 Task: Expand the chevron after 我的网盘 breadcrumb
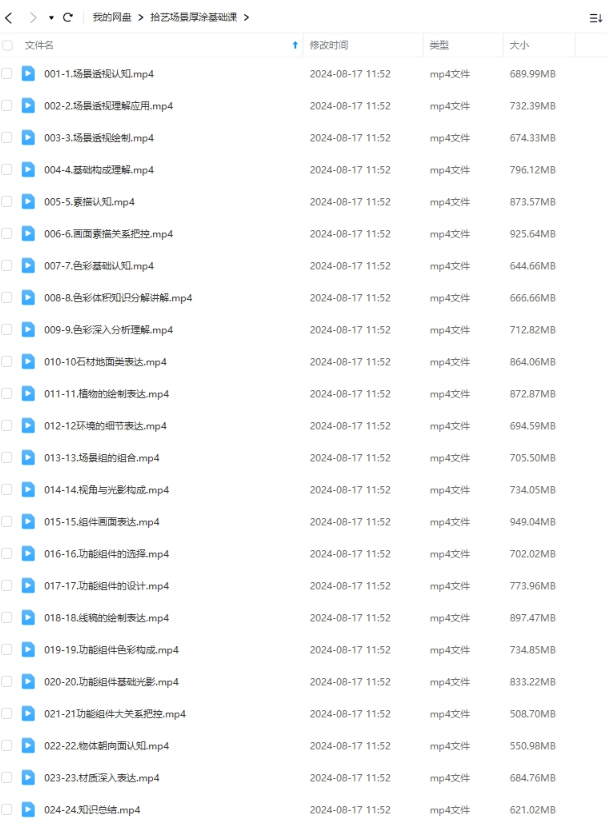pos(140,18)
